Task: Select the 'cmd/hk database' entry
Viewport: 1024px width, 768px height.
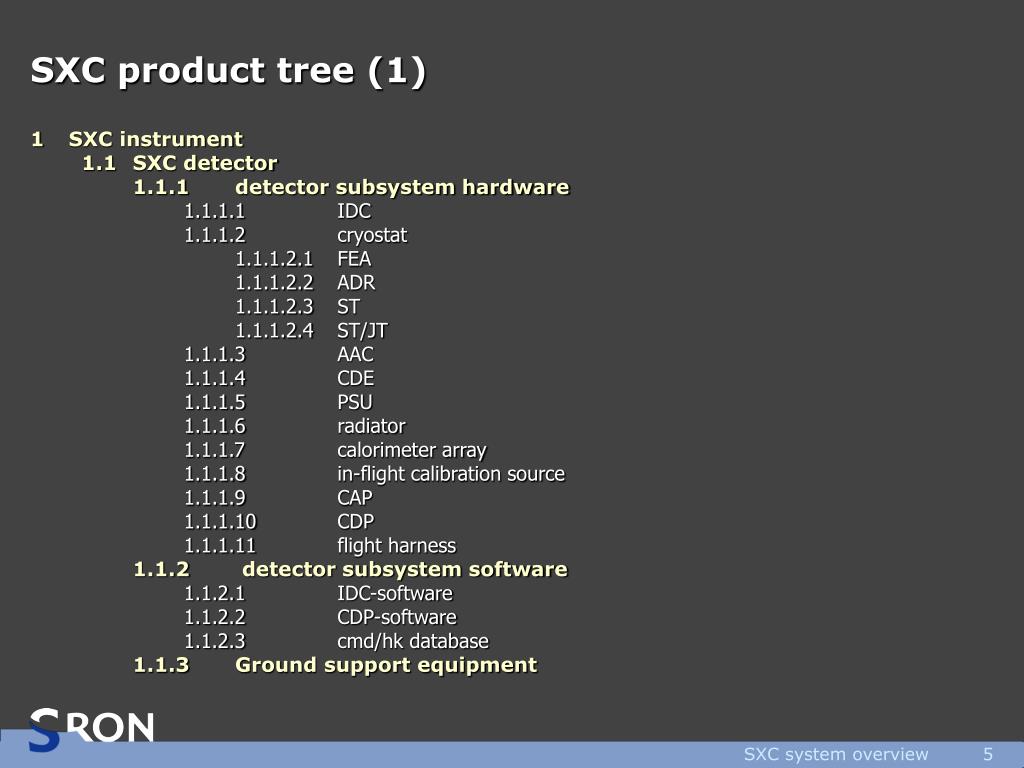Action: click(413, 641)
